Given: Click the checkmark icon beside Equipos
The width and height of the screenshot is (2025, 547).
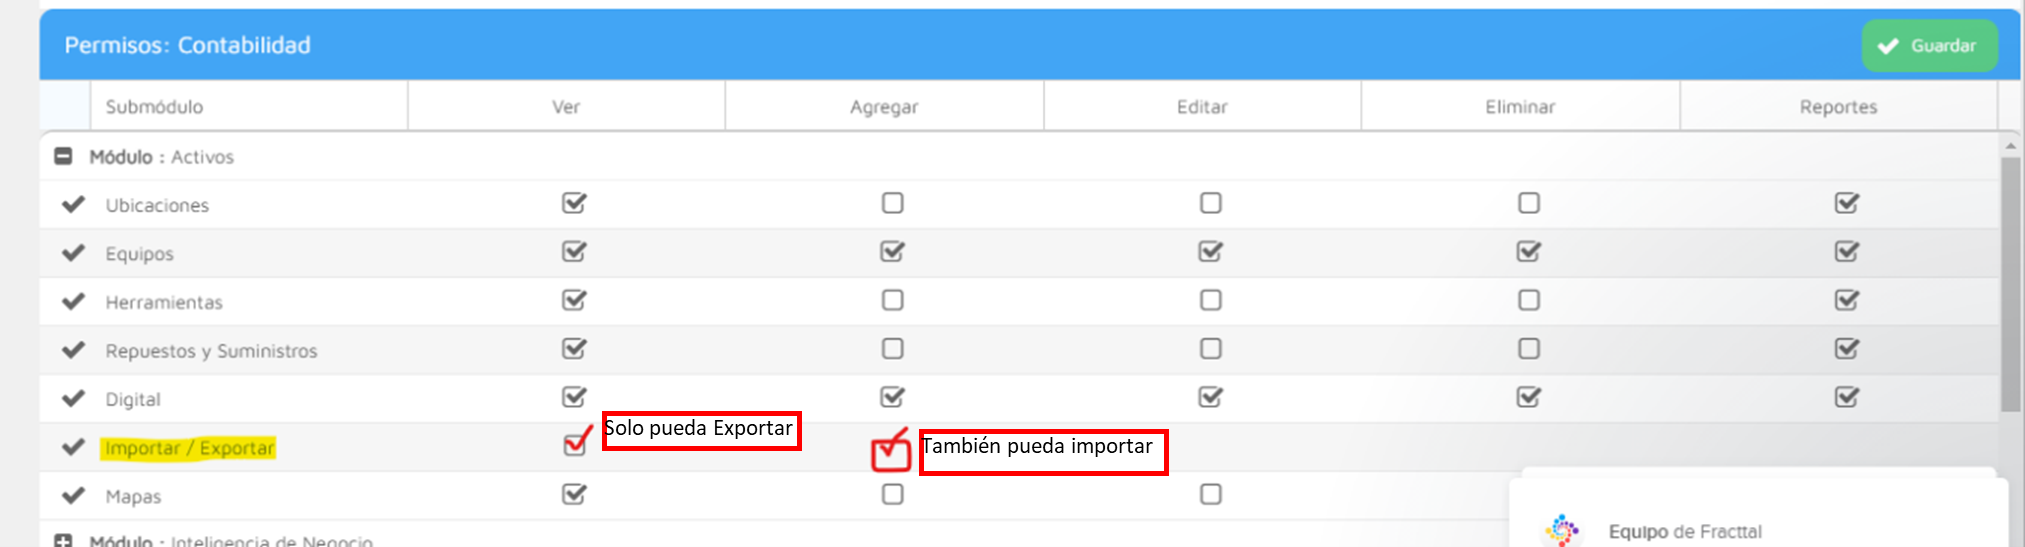Looking at the screenshot, I should pyautogui.click(x=73, y=252).
